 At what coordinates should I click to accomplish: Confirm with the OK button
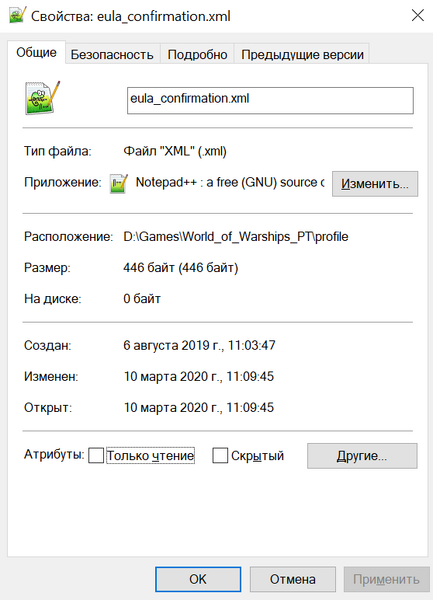pos(198,579)
